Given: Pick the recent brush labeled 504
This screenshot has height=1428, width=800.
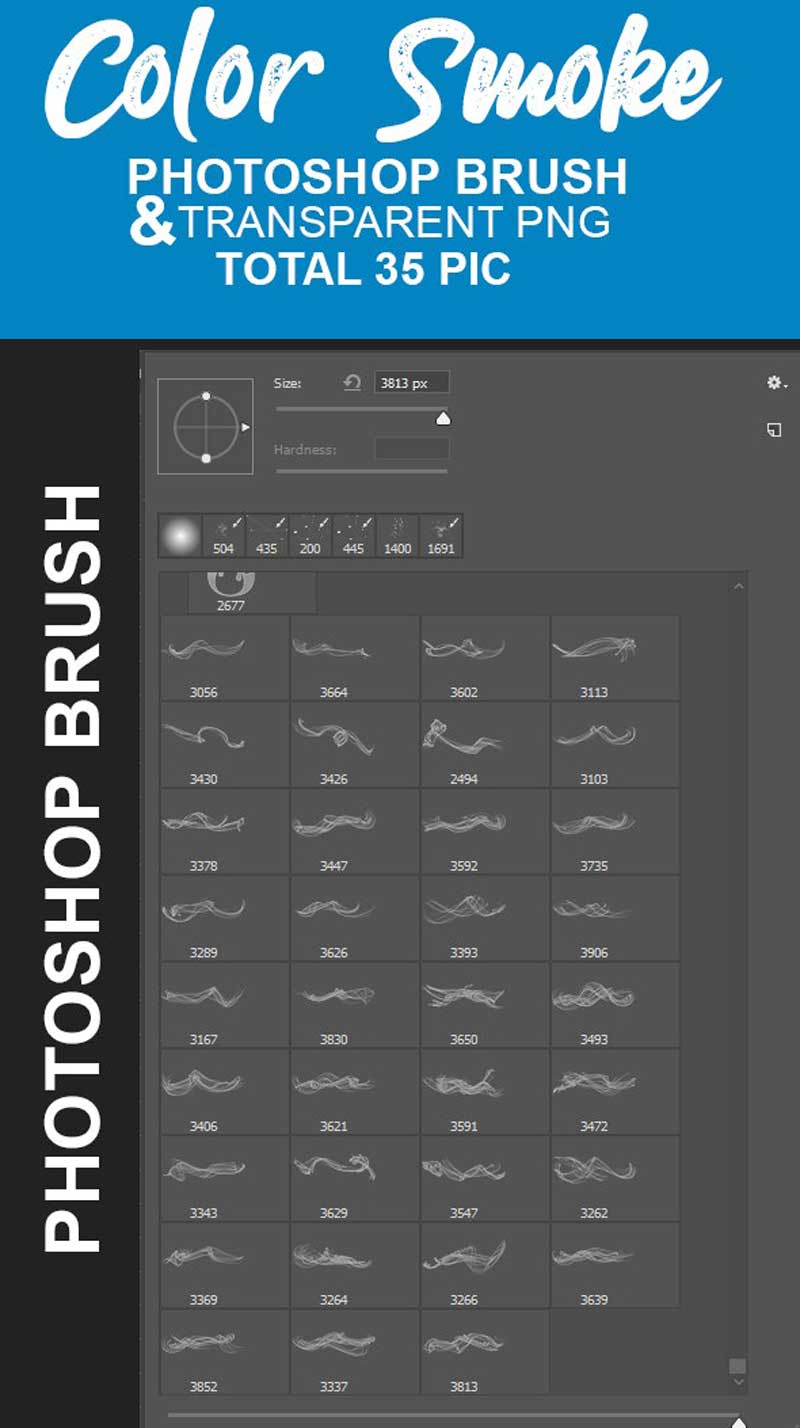Looking at the screenshot, I should (x=224, y=536).
